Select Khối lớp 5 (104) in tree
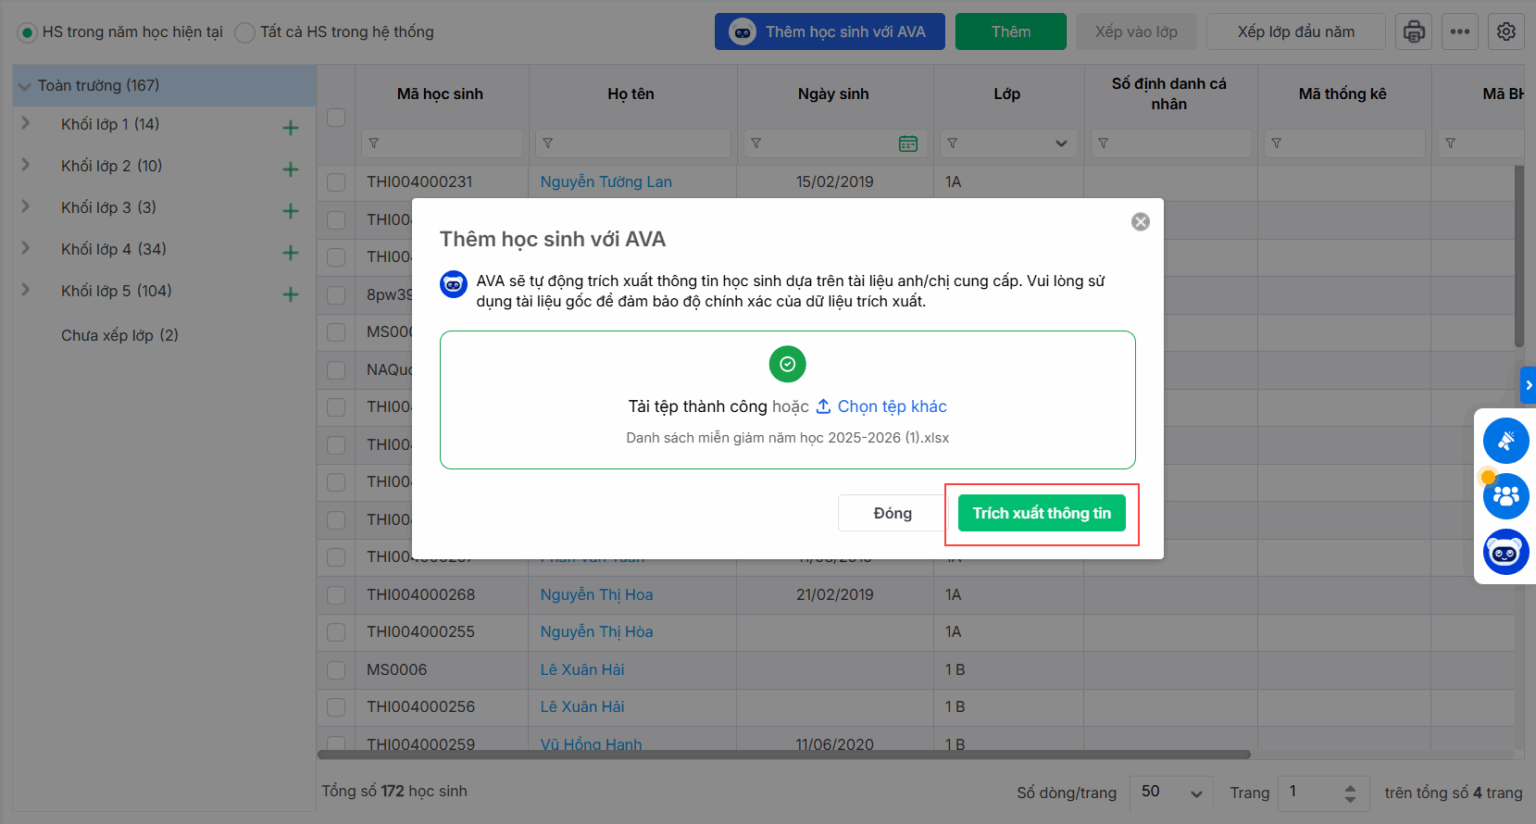Viewport: 1536px width, 824px height. coord(116,291)
